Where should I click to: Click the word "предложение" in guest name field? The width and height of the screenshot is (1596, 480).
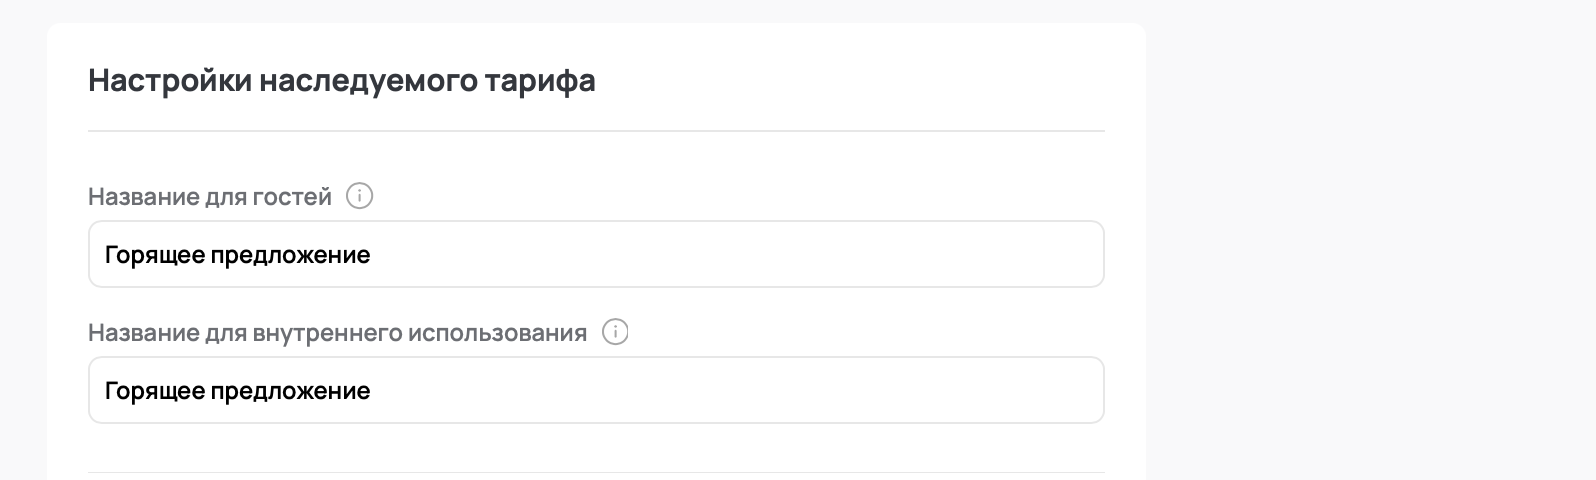[290, 255]
